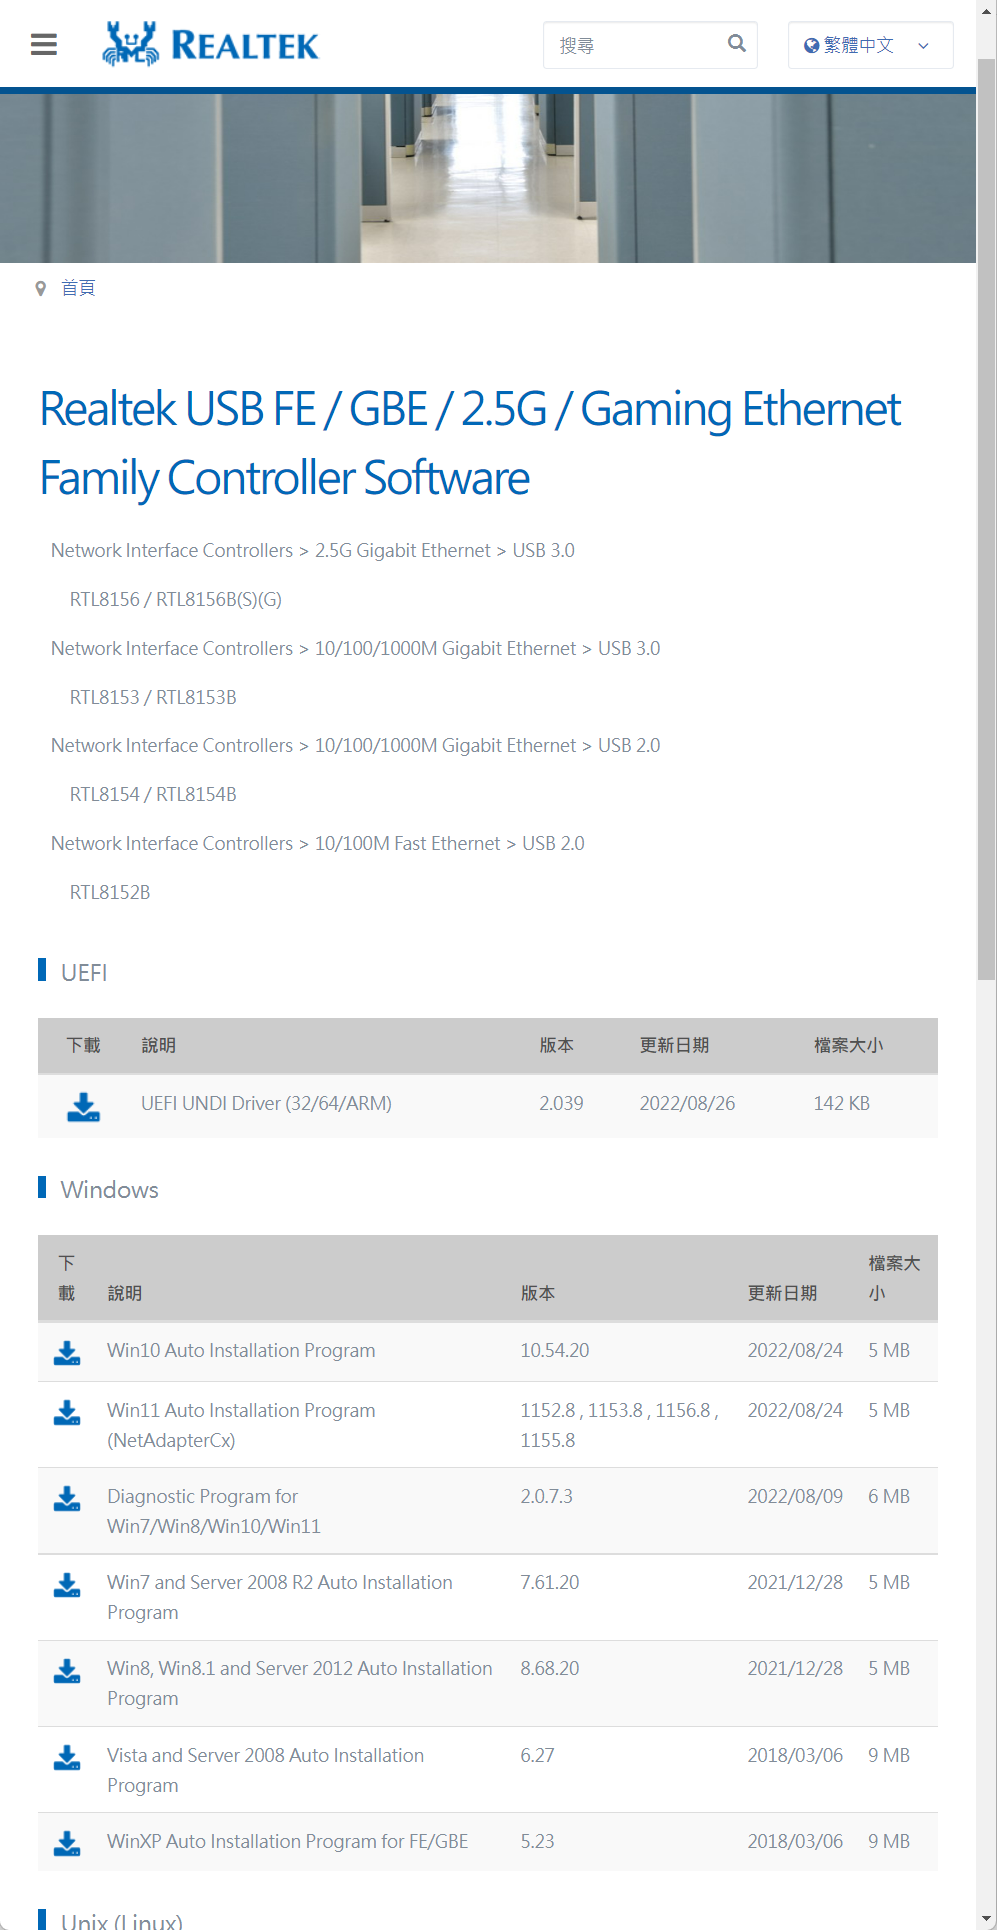
Task: Click version 8.68.20 cell
Action: [x=550, y=1668]
